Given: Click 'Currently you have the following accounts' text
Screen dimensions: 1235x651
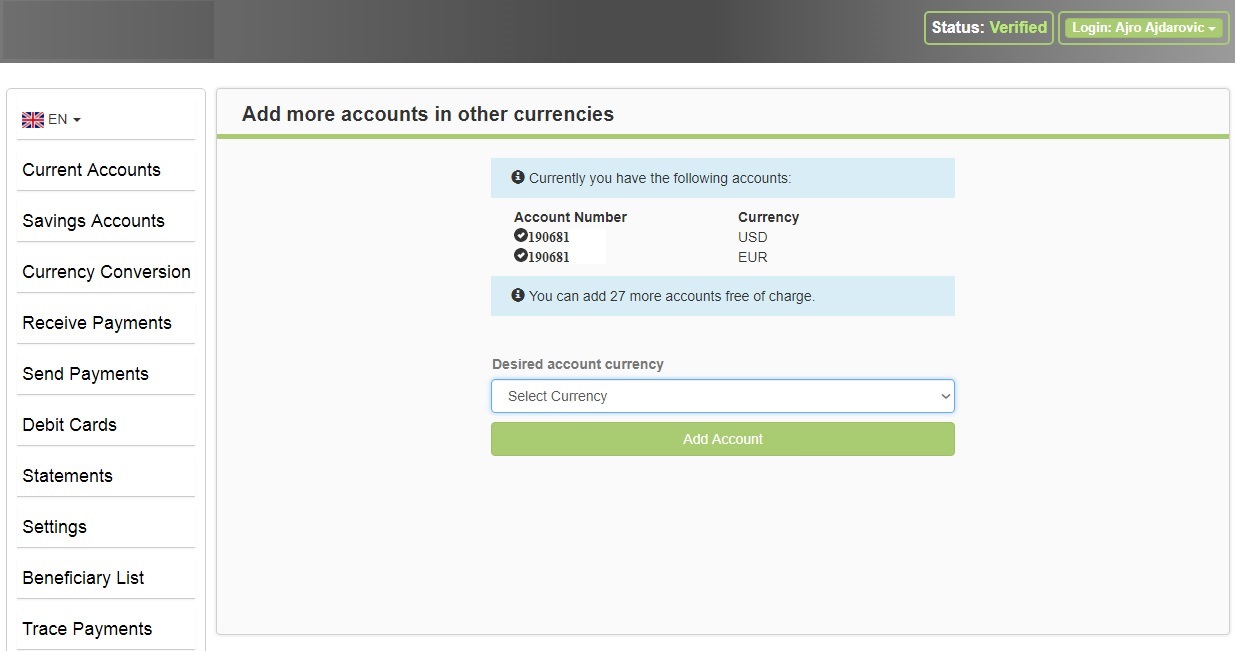Looking at the screenshot, I should pyautogui.click(x=660, y=178).
